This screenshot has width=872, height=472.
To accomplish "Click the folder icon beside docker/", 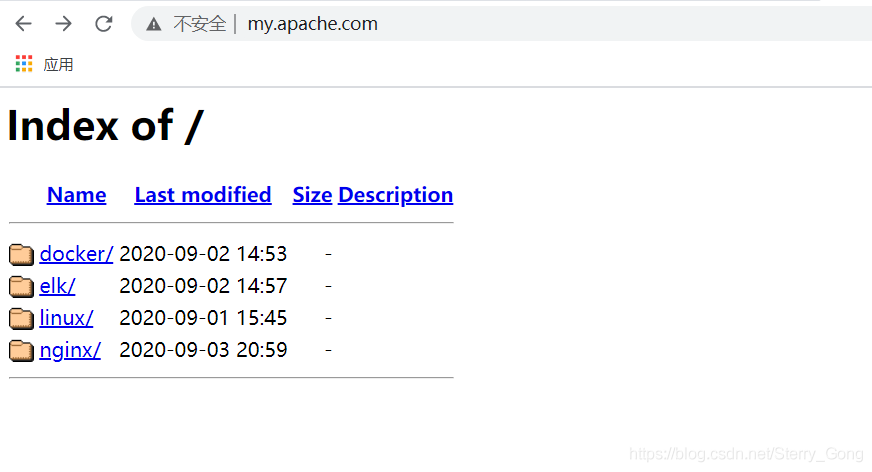I will click(22, 255).
